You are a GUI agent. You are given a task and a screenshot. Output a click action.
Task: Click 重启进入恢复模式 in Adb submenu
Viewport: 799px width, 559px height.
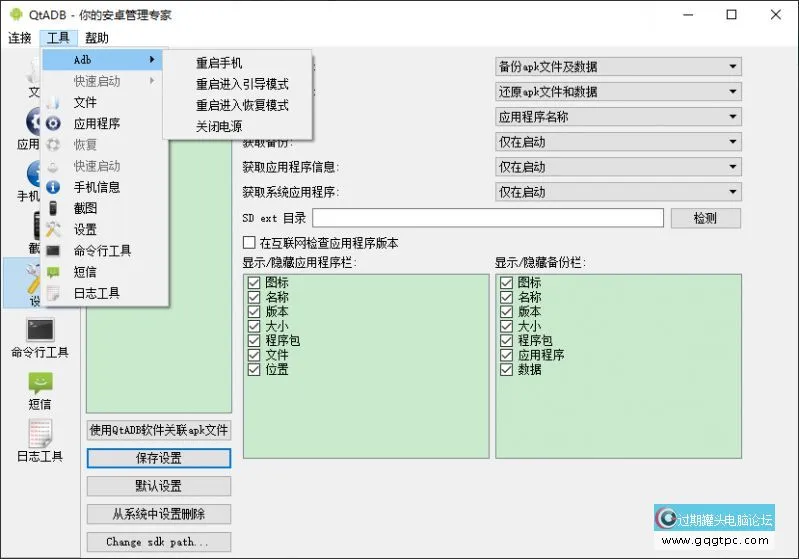pos(242,105)
